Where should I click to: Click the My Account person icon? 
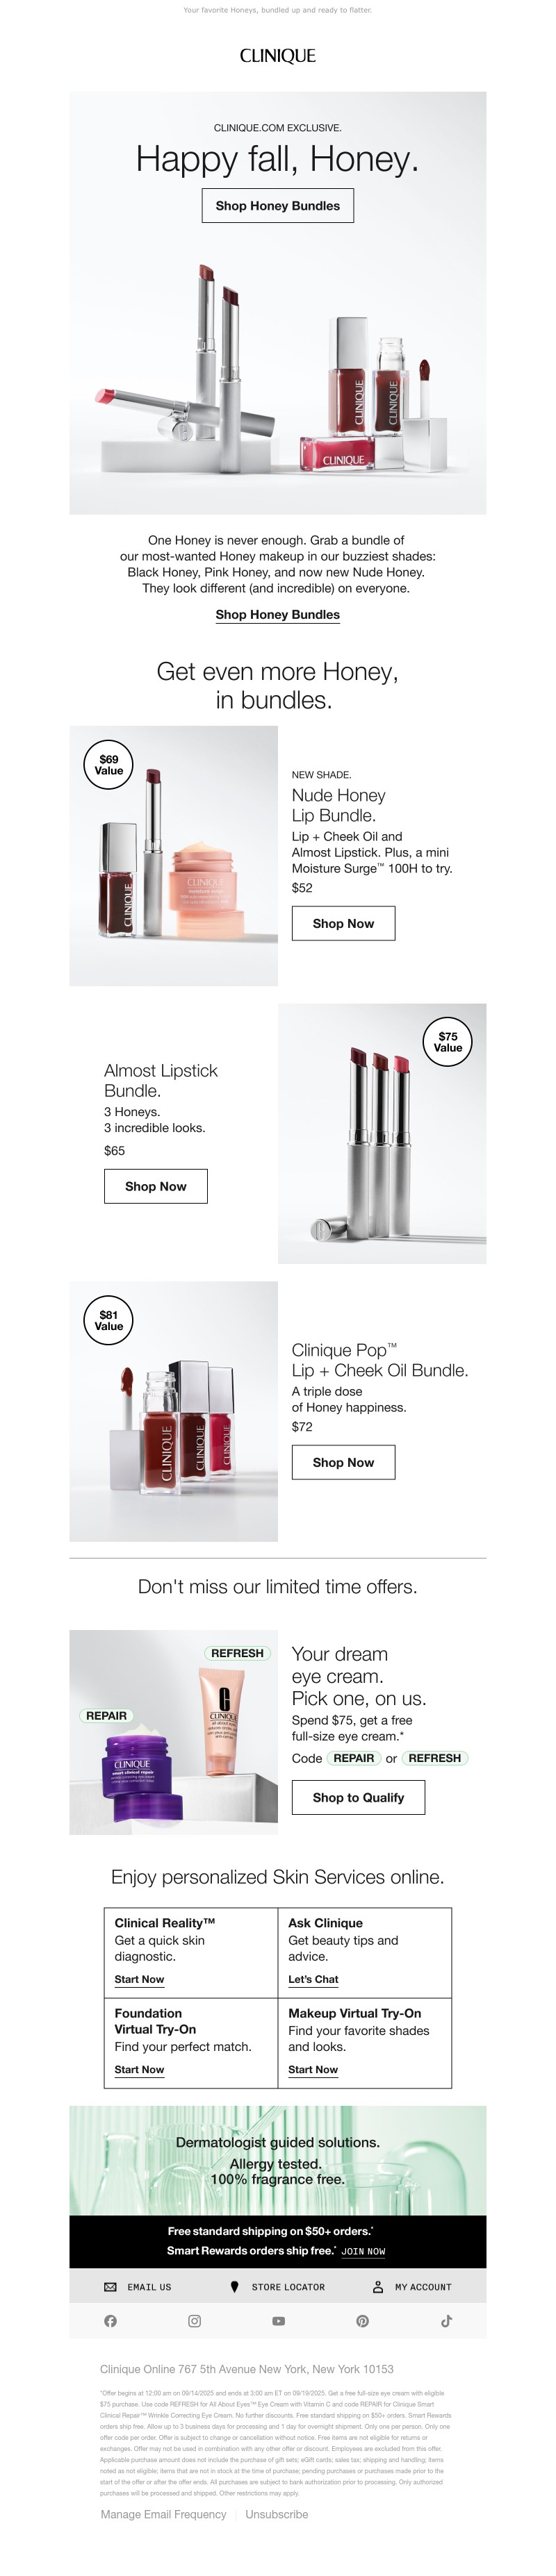click(x=378, y=2287)
